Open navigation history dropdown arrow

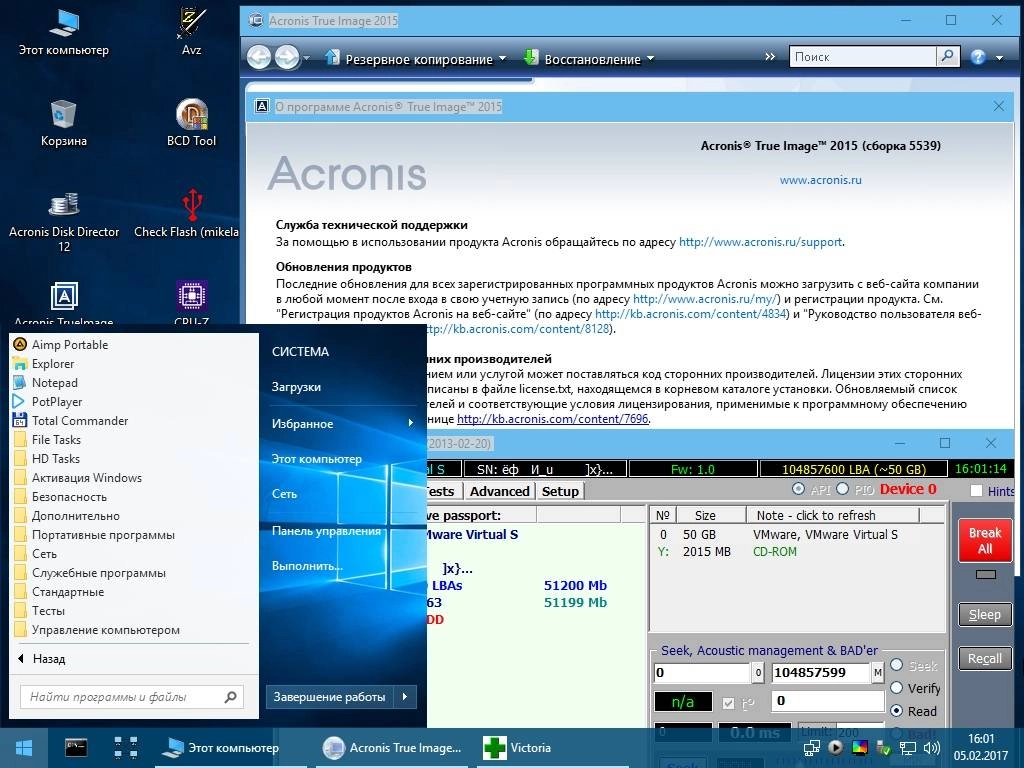coord(306,58)
